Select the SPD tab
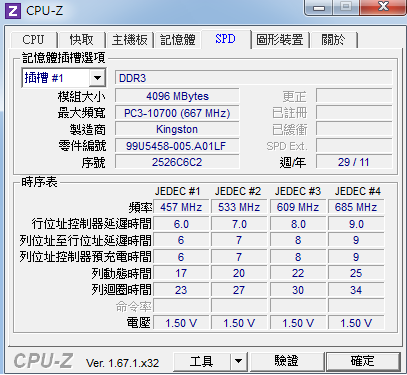 tap(225, 39)
